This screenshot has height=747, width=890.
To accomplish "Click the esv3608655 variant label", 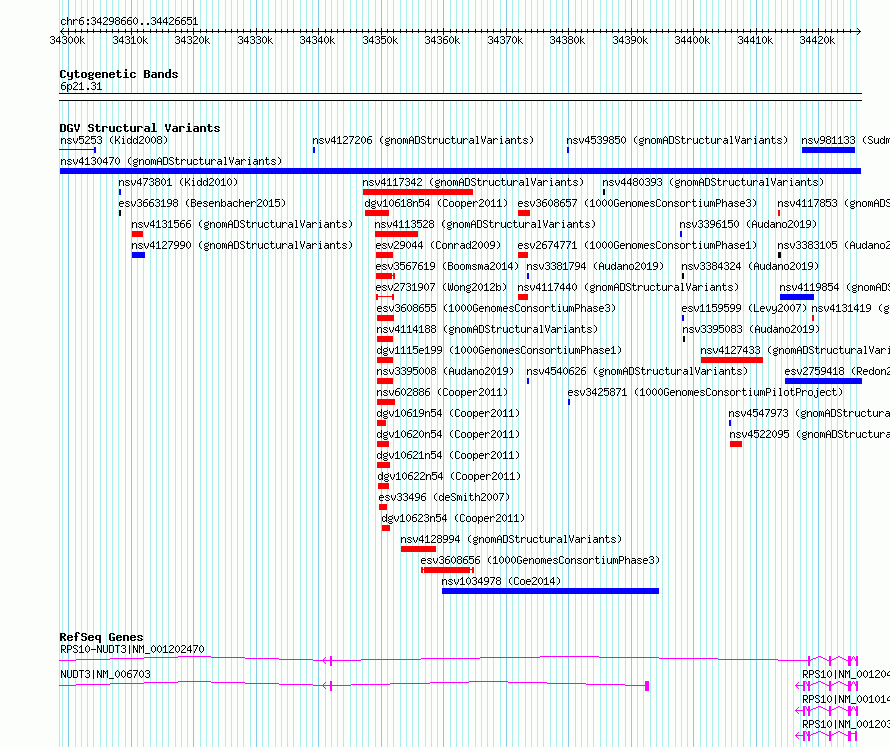I will [496, 308].
